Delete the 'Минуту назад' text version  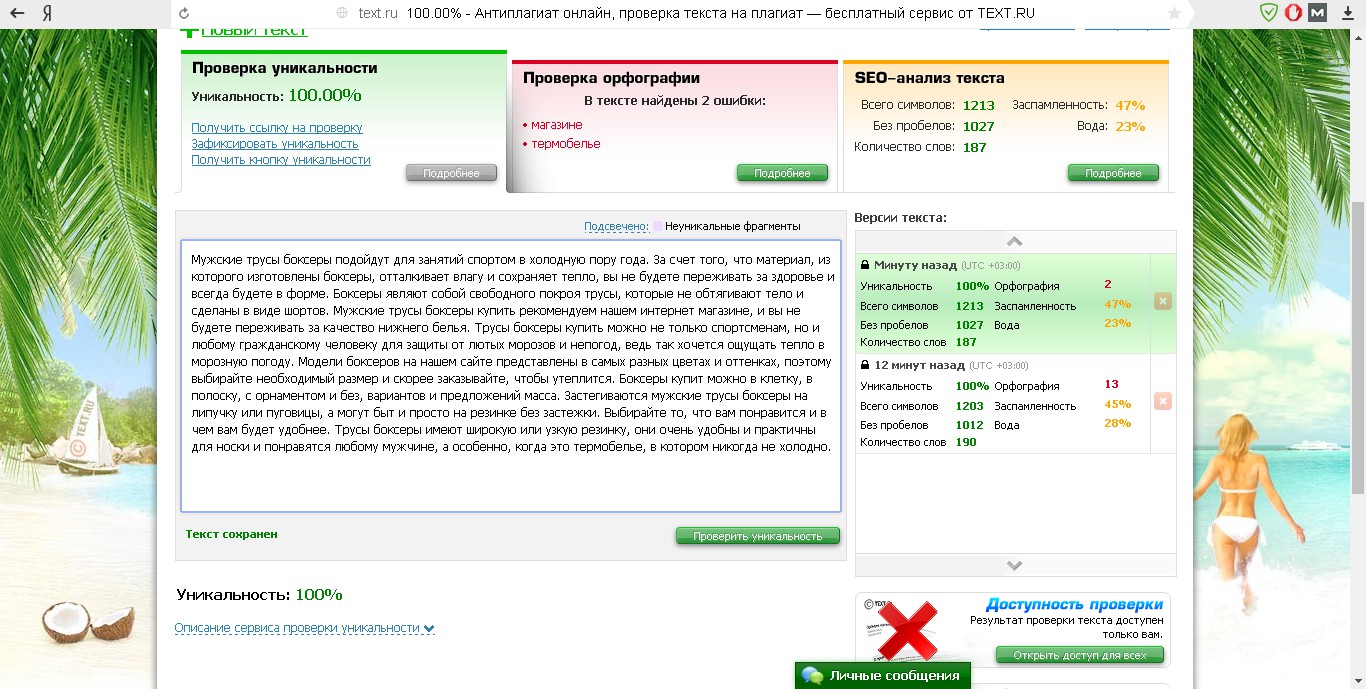(x=1162, y=301)
